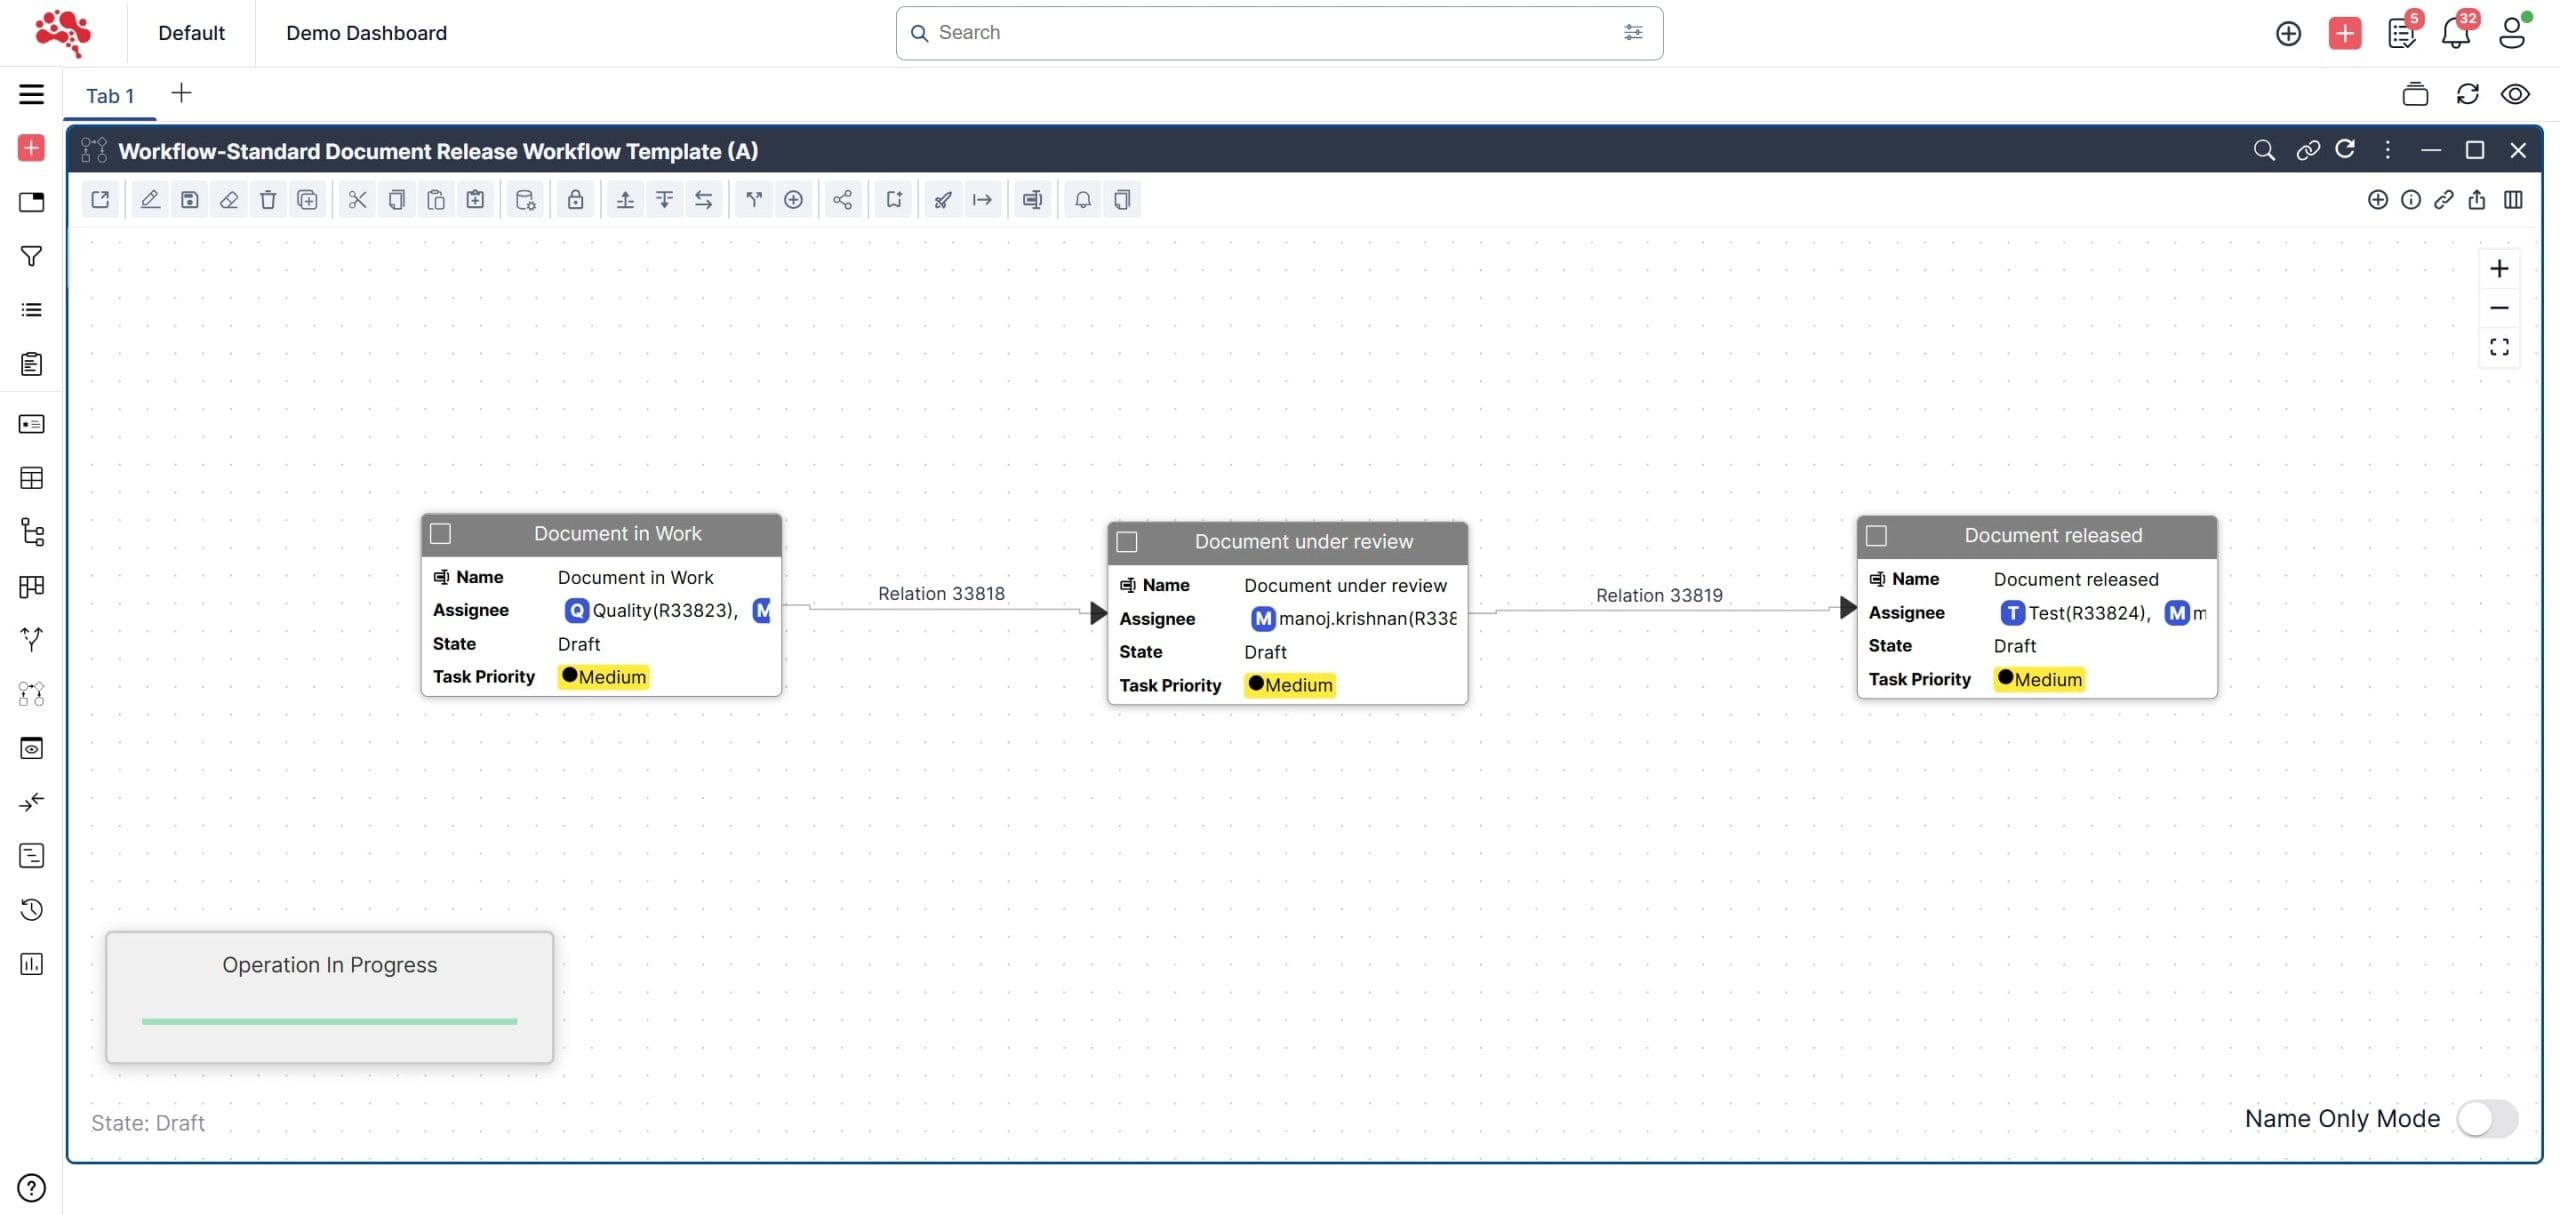Click the padlock lock icon in toolbar
Screen dimensions: 2560x1215
click(575, 200)
